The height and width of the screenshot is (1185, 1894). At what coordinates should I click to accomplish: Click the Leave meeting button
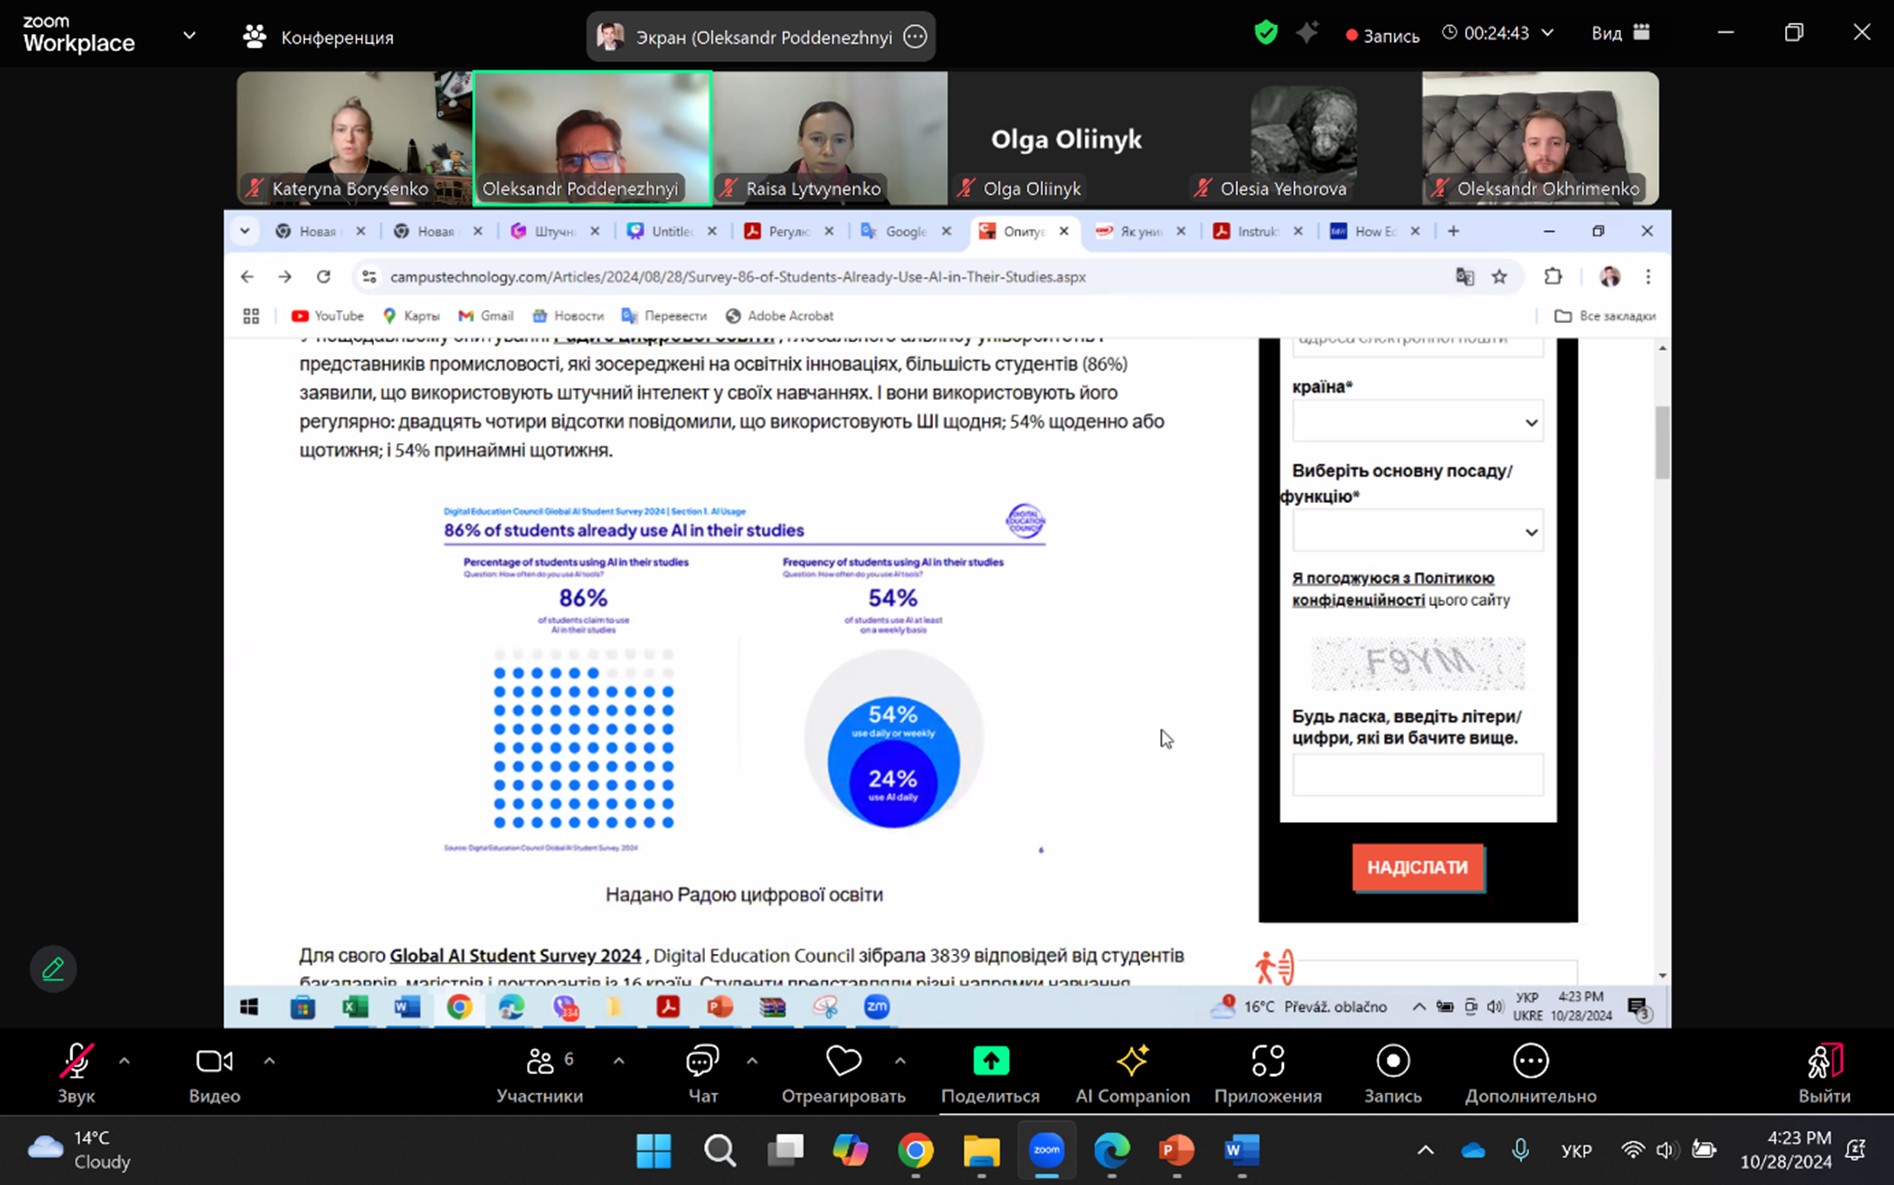pyautogui.click(x=1824, y=1073)
